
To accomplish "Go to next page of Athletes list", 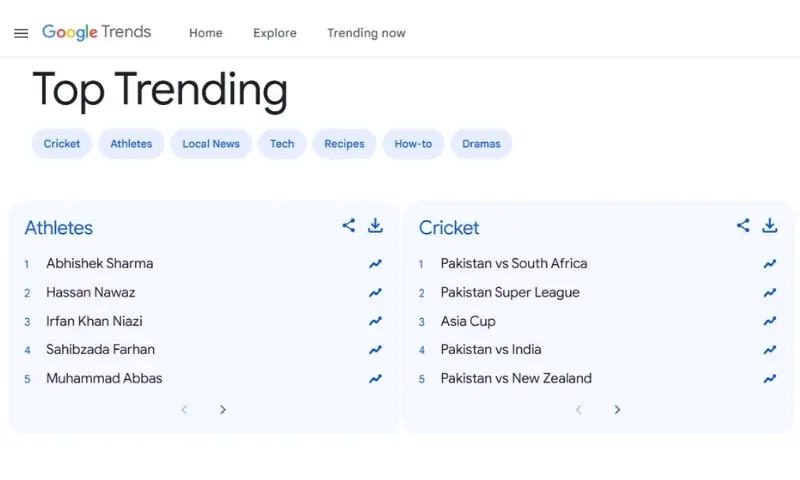I will point(223,410).
